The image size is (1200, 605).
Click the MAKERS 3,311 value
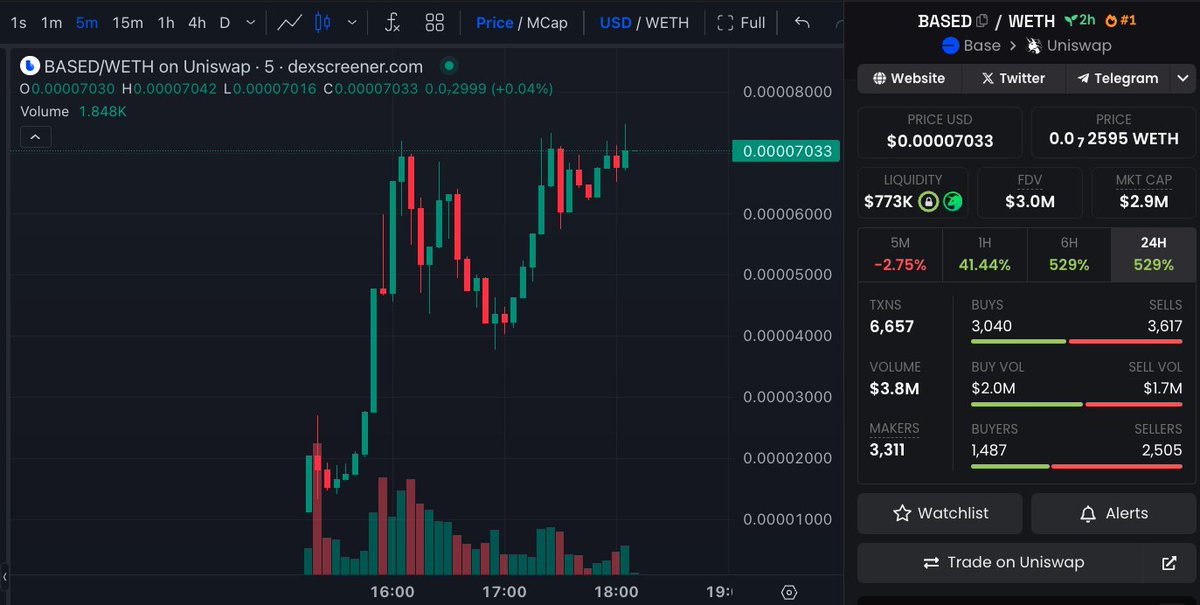pos(887,450)
